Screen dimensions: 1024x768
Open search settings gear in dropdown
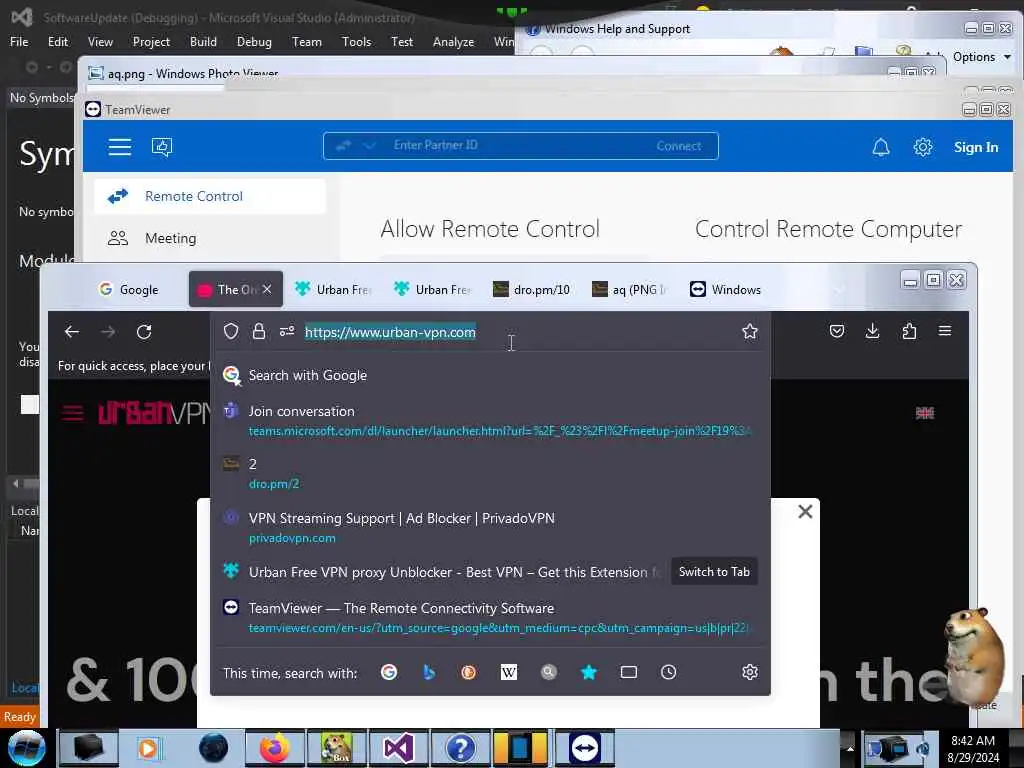tap(750, 672)
